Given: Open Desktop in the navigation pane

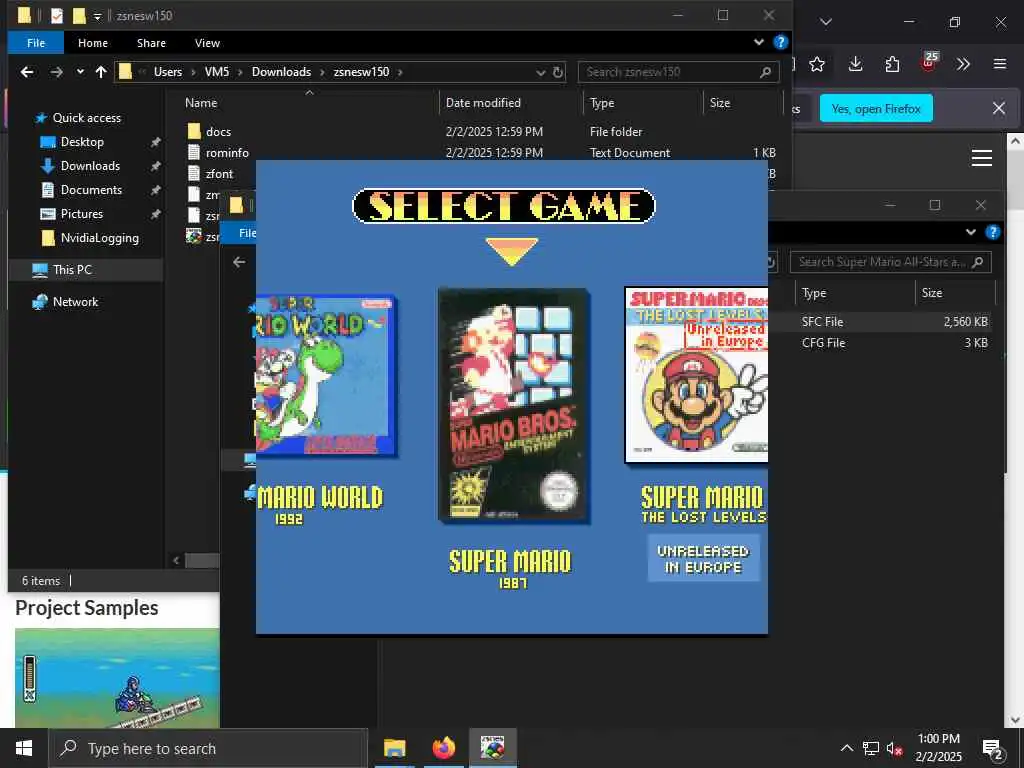Looking at the screenshot, I should point(82,142).
